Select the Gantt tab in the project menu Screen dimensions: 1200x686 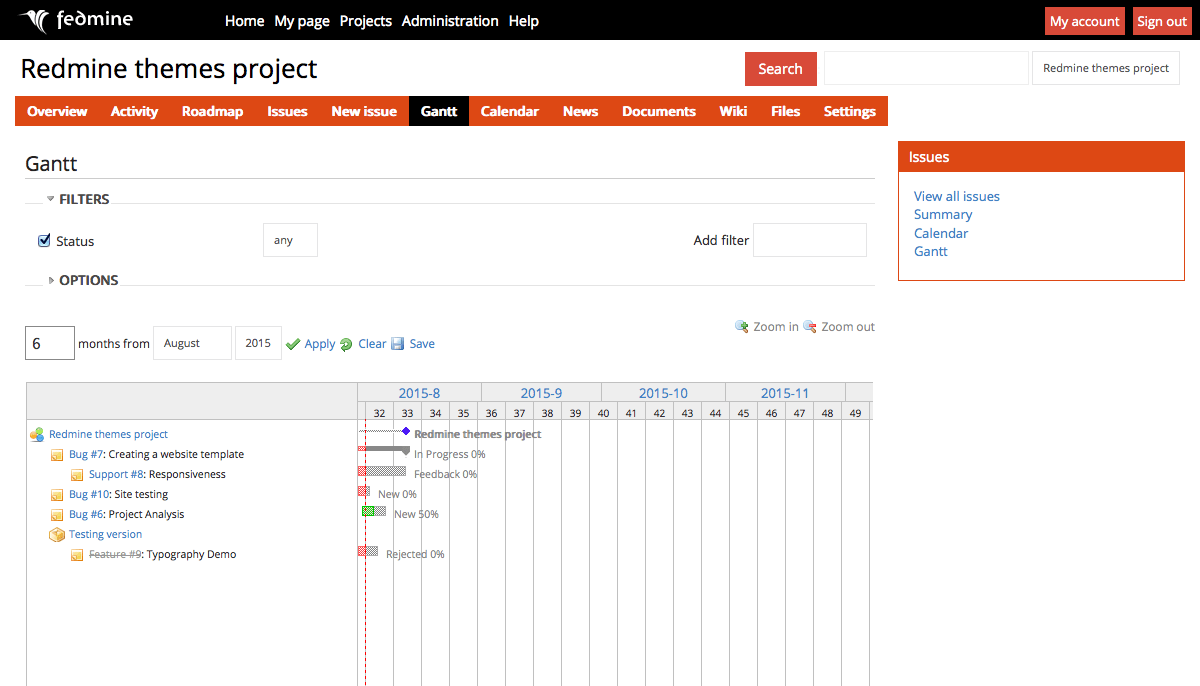[x=439, y=111]
